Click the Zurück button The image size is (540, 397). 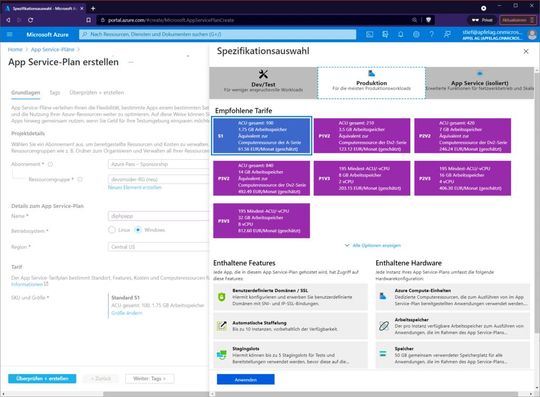(x=101, y=379)
